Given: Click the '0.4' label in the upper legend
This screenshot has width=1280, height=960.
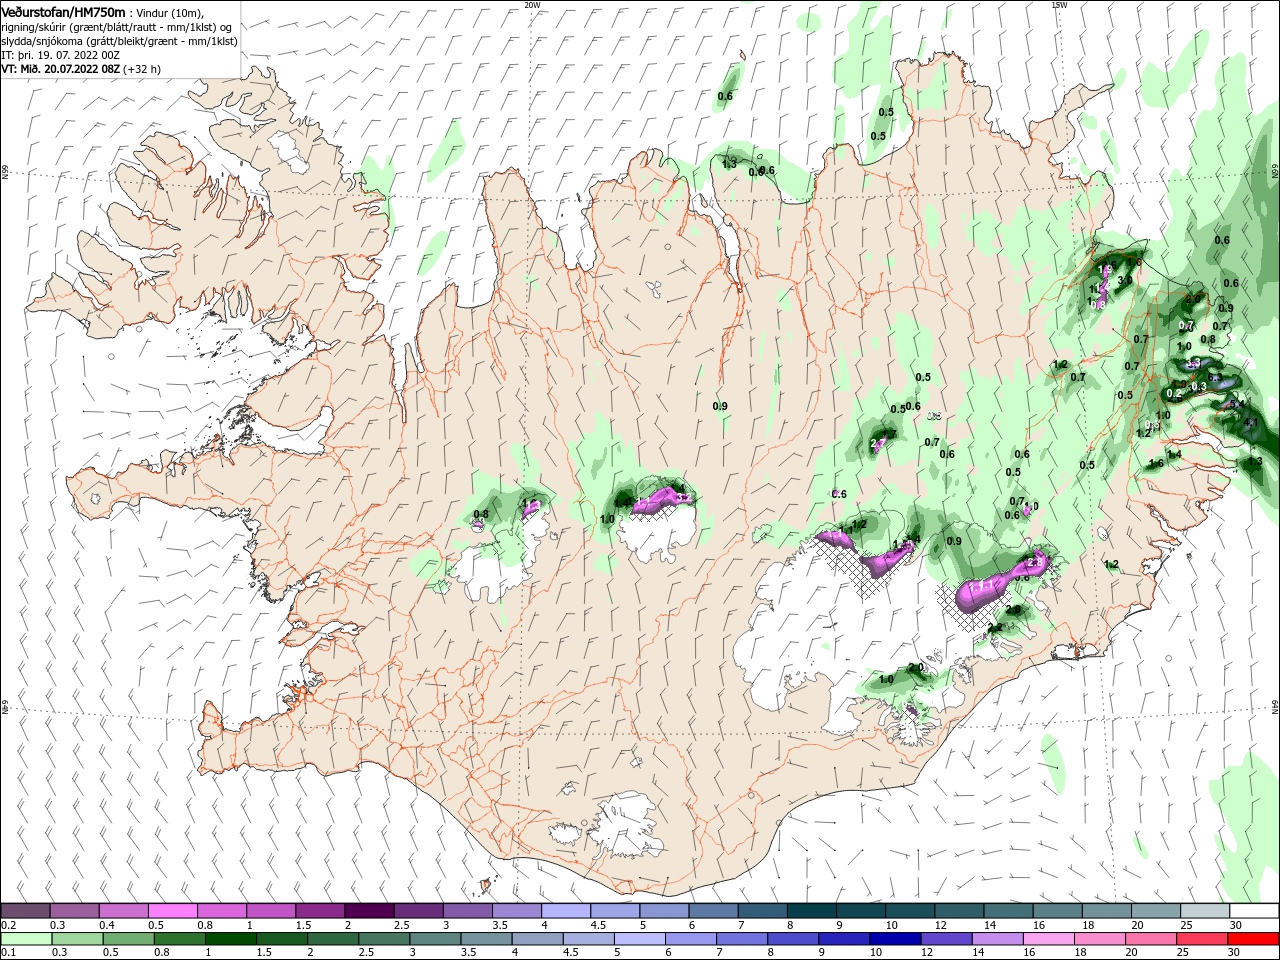Looking at the screenshot, I should [106, 925].
